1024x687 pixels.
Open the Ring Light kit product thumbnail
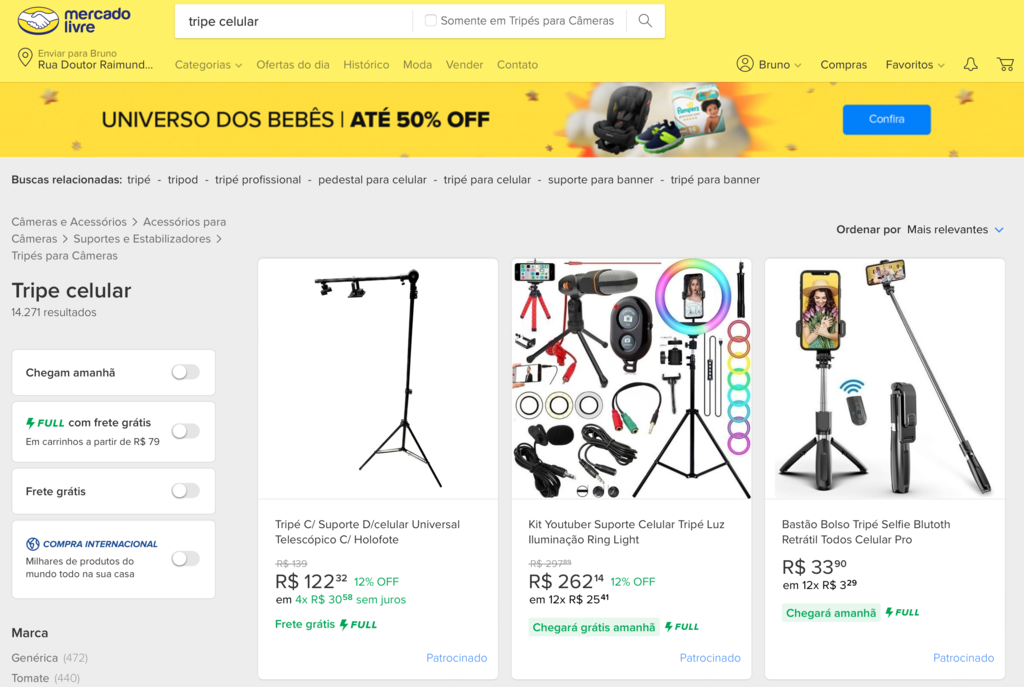(x=630, y=378)
